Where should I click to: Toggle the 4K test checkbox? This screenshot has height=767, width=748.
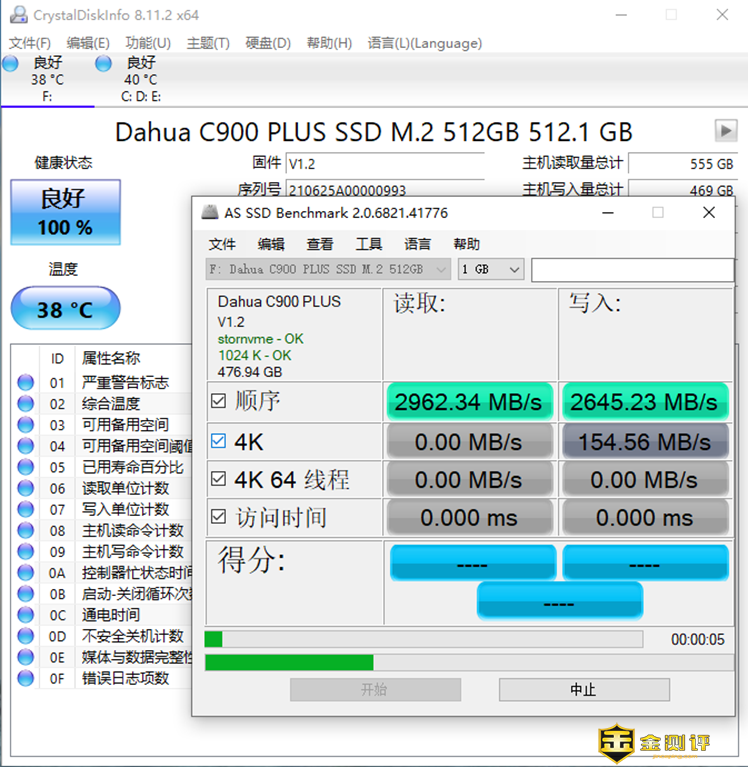coord(219,441)
